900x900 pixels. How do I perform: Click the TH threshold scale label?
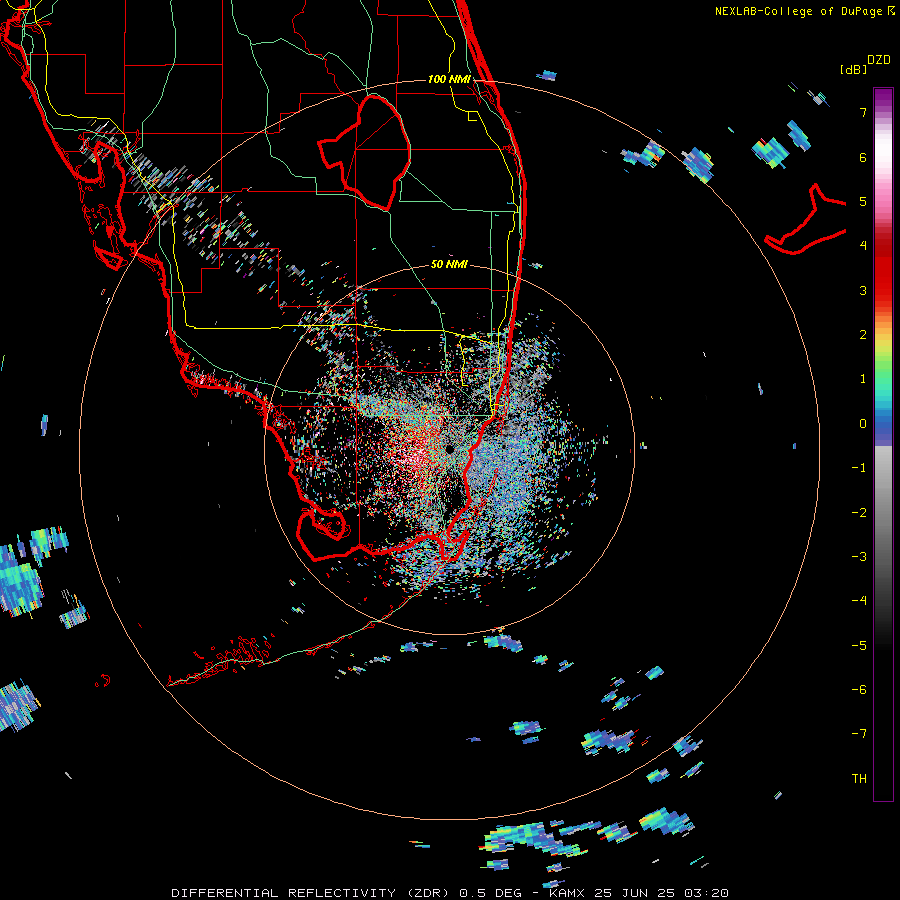[859, 778]
